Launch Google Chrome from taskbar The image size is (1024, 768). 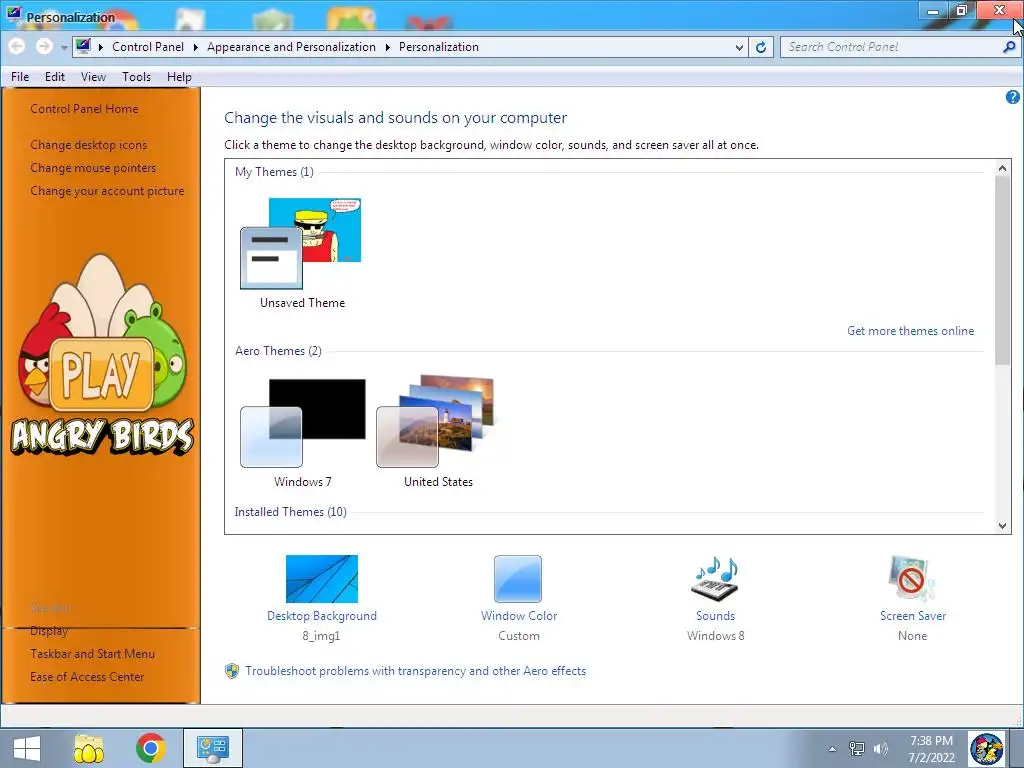tap(150, 748)
